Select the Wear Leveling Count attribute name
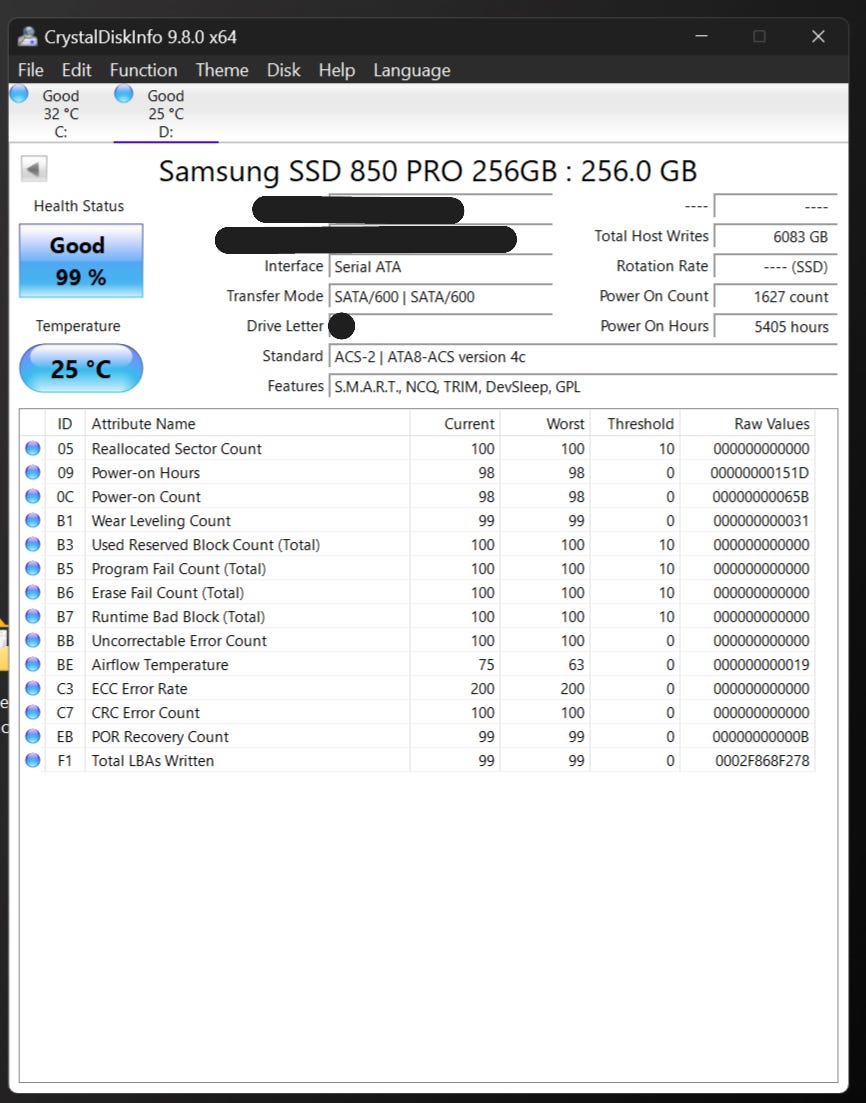 161,521
